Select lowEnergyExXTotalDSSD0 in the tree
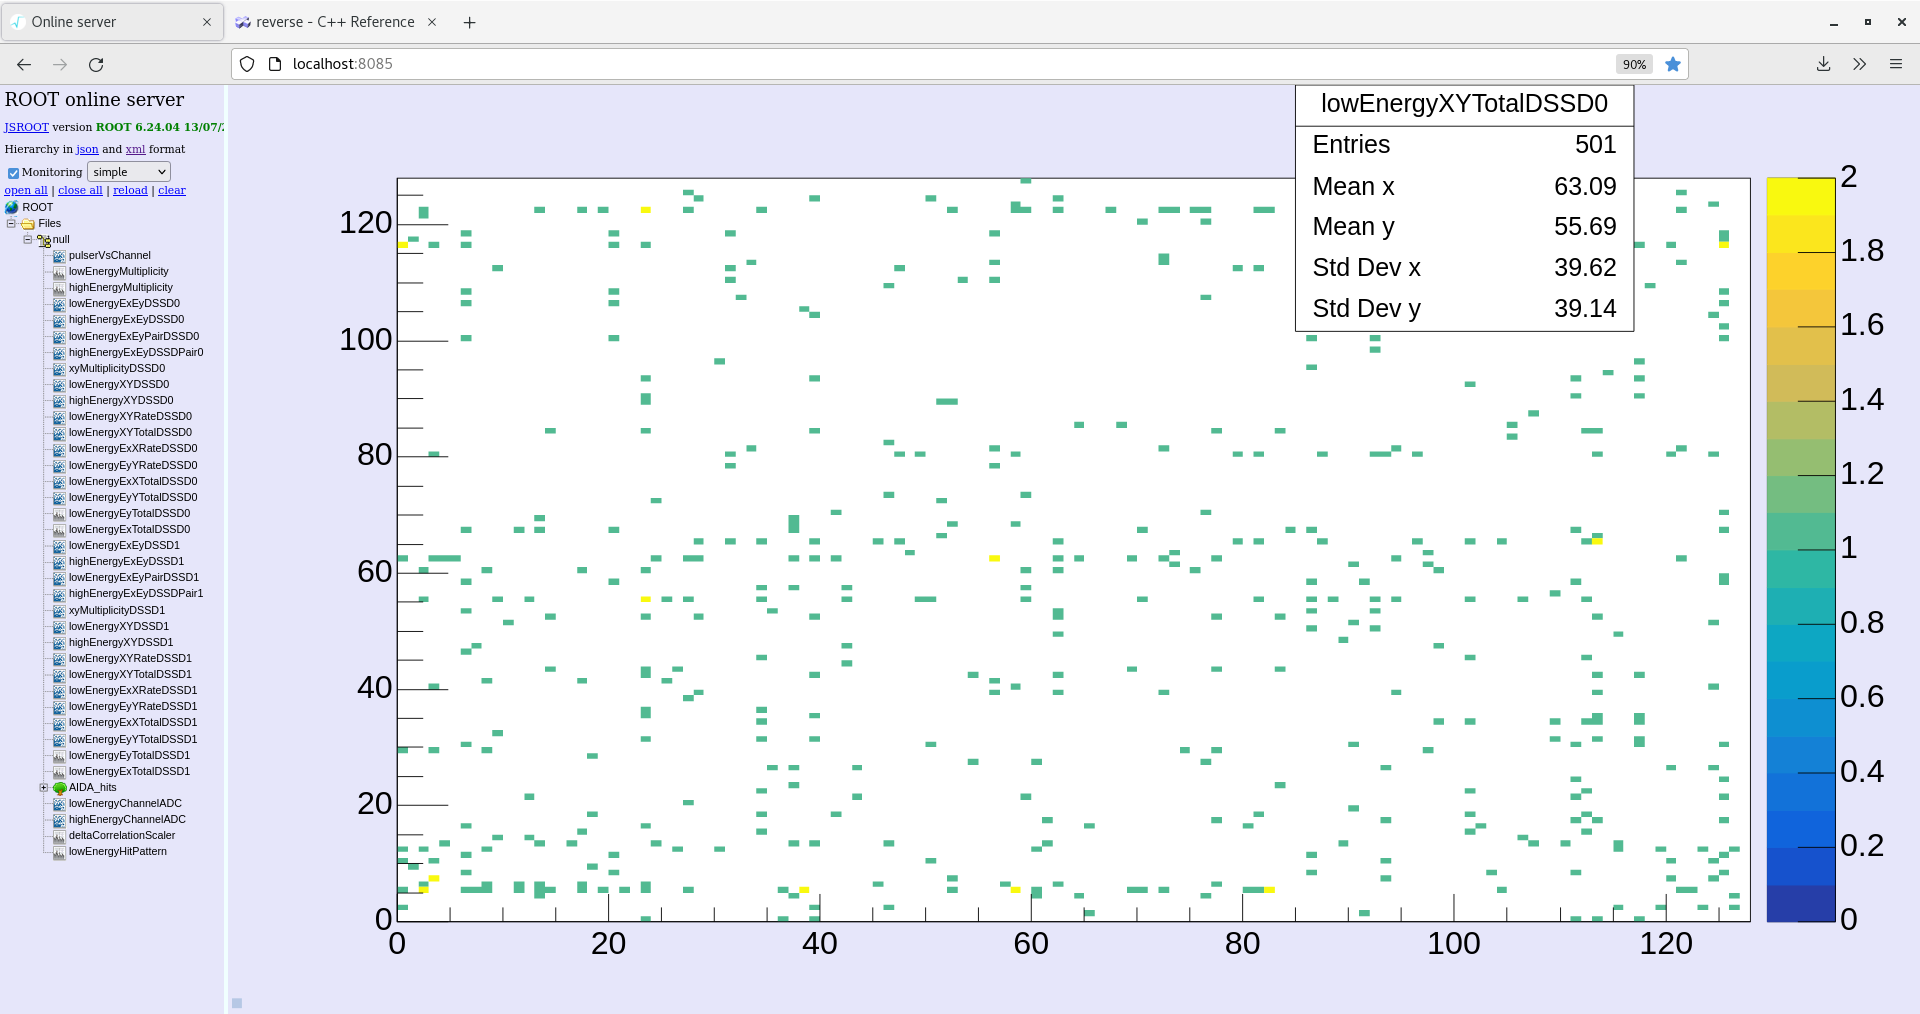The width and height of the screenshot is (1920, 1014). point(133,481)
